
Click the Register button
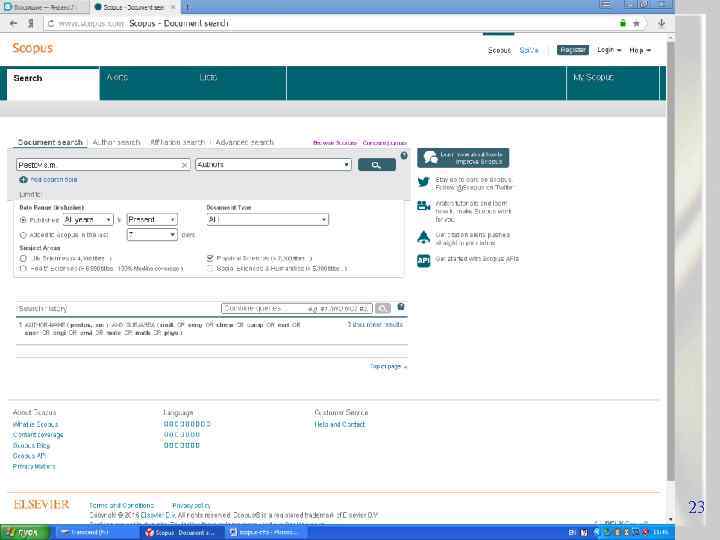[573, 50]
